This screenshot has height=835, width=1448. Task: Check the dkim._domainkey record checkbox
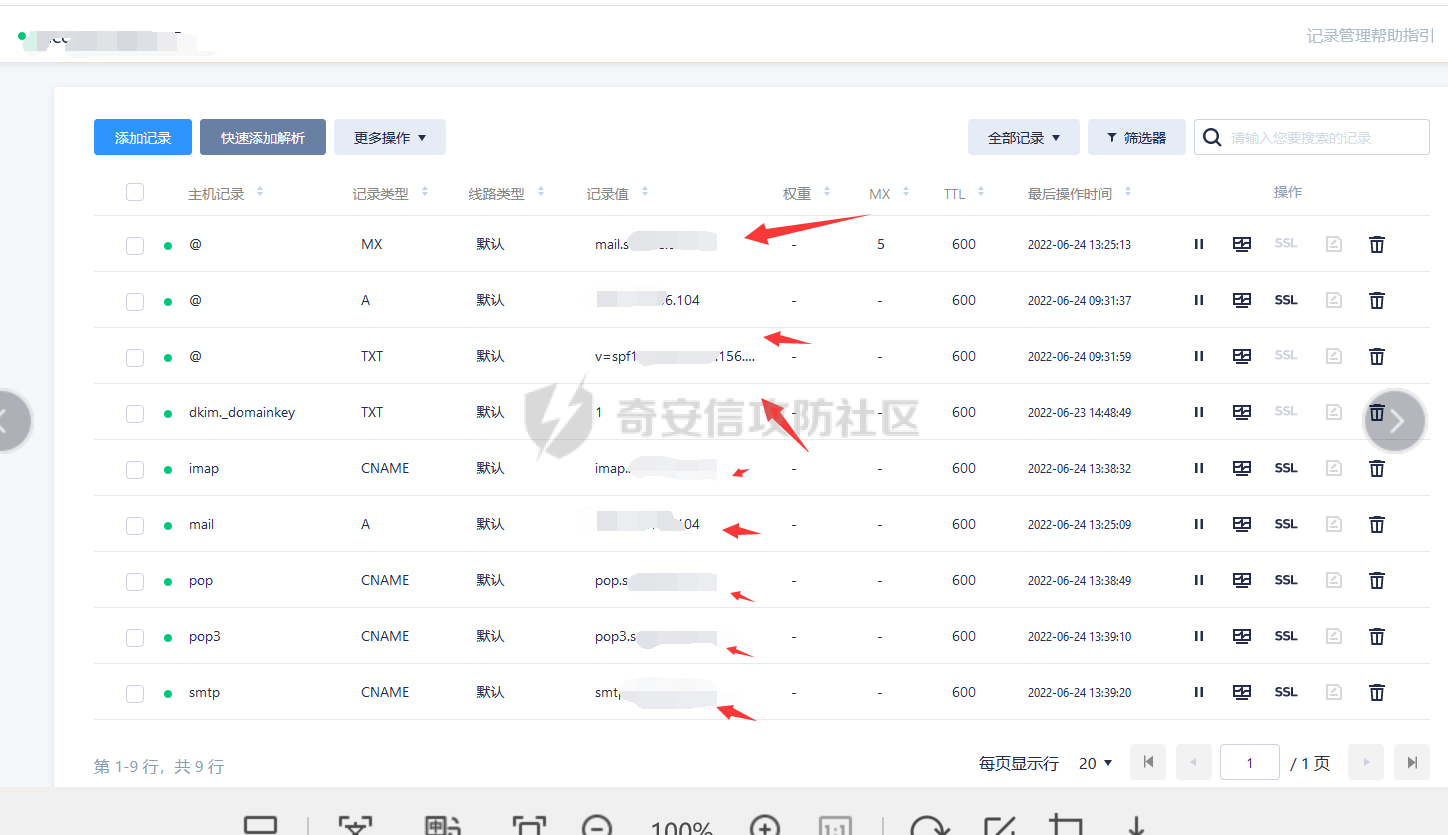pos(135,413)
